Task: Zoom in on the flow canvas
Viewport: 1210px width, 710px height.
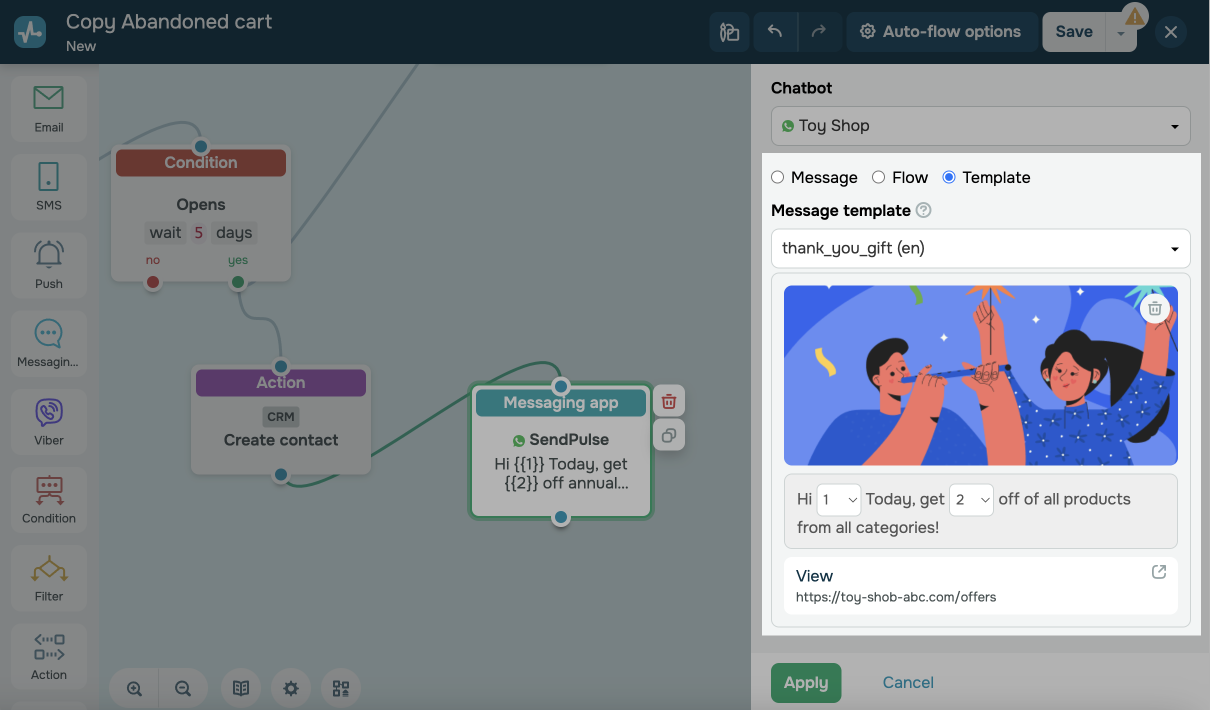Action: (x=134, y=688)
